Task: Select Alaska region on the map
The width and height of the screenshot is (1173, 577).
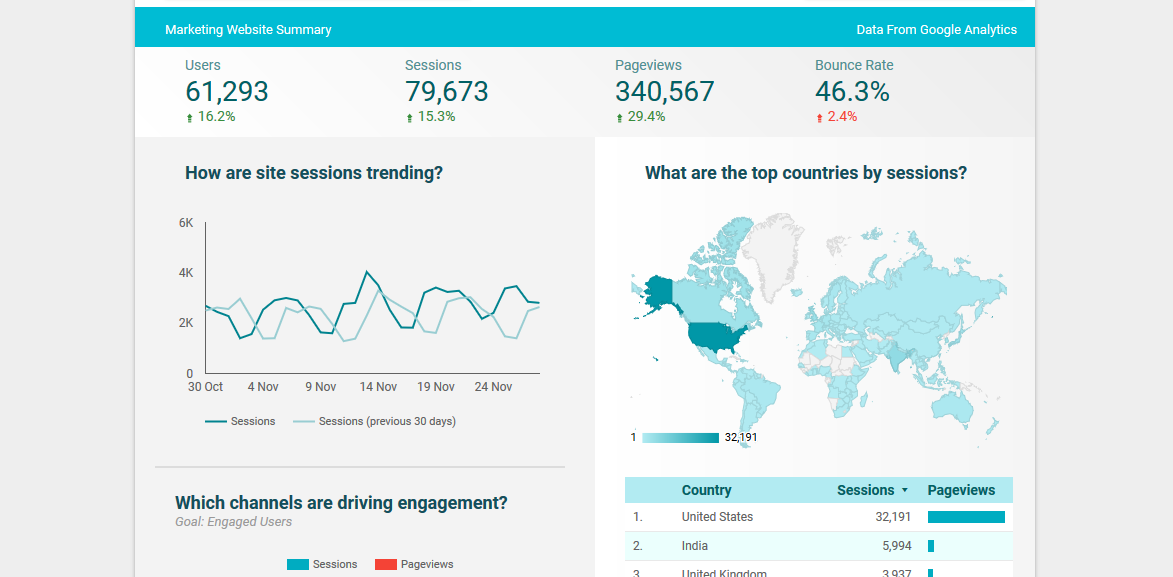Action: click(x=656, y=293)
